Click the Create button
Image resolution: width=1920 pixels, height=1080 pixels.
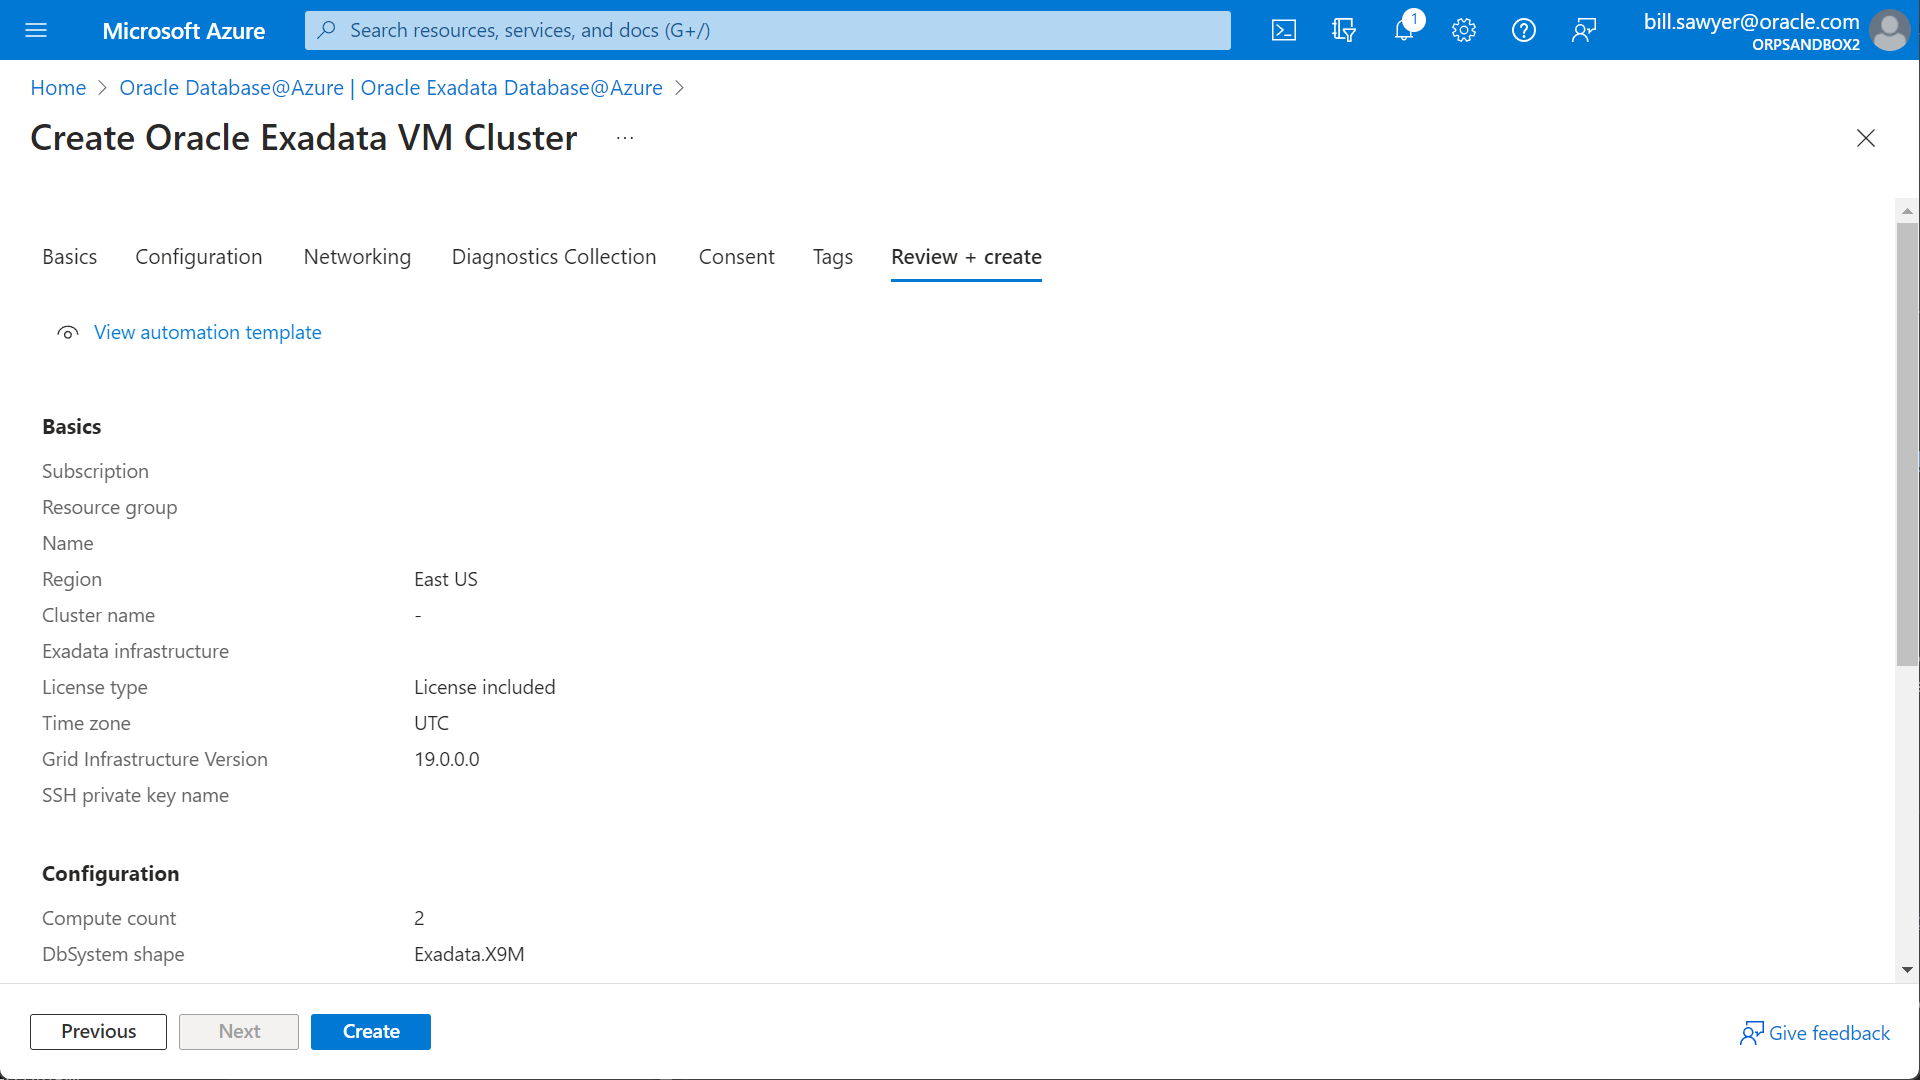tap(370, 1031)
